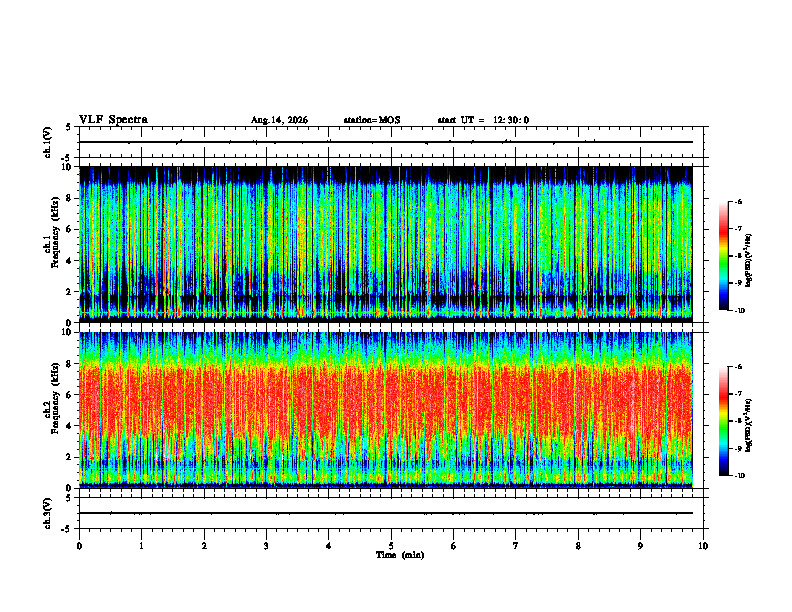
Task: Click the ch.2 spectrogram panel
Action: point(386,410)
